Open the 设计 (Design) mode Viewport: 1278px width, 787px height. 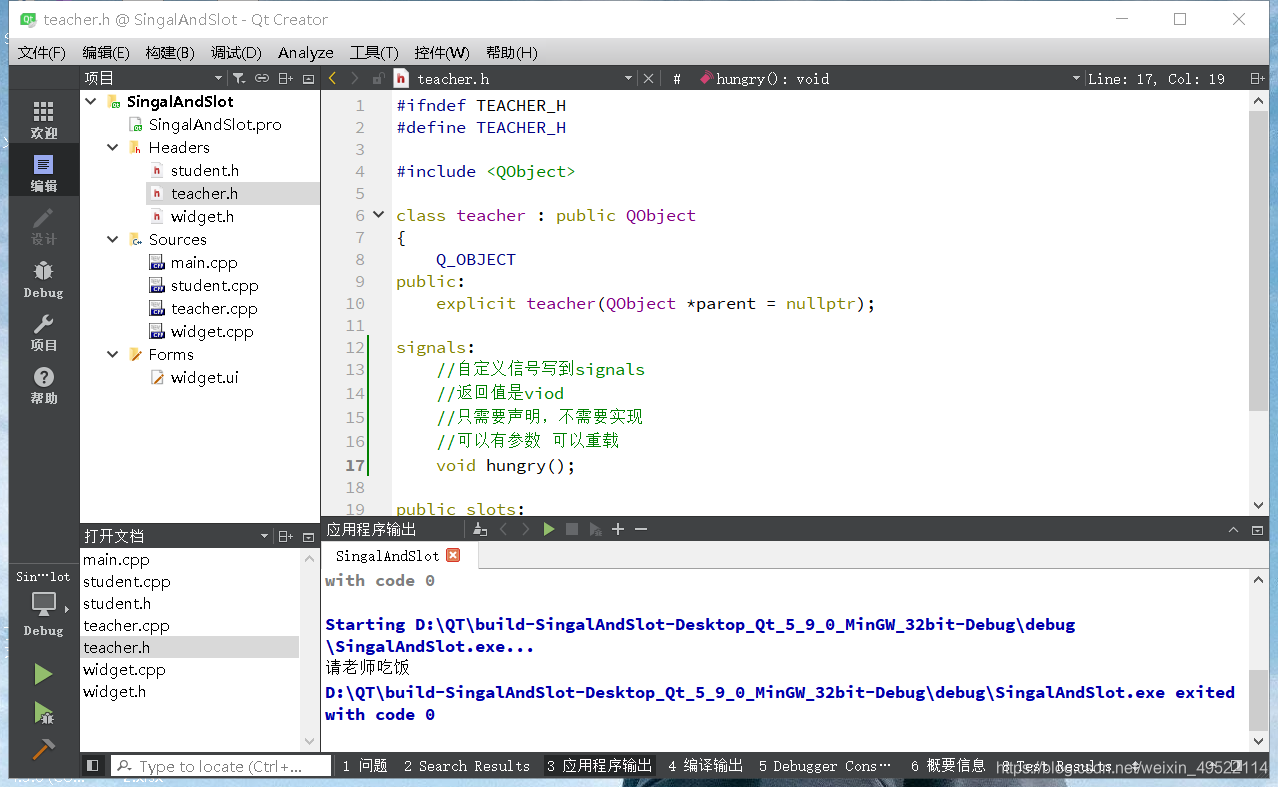[43, 226]
